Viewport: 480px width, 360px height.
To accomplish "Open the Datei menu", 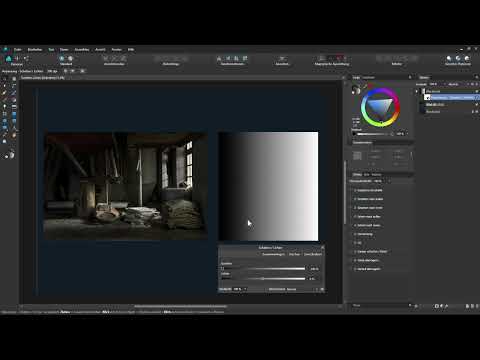I will pyautogui.click(x=18, y=50).
